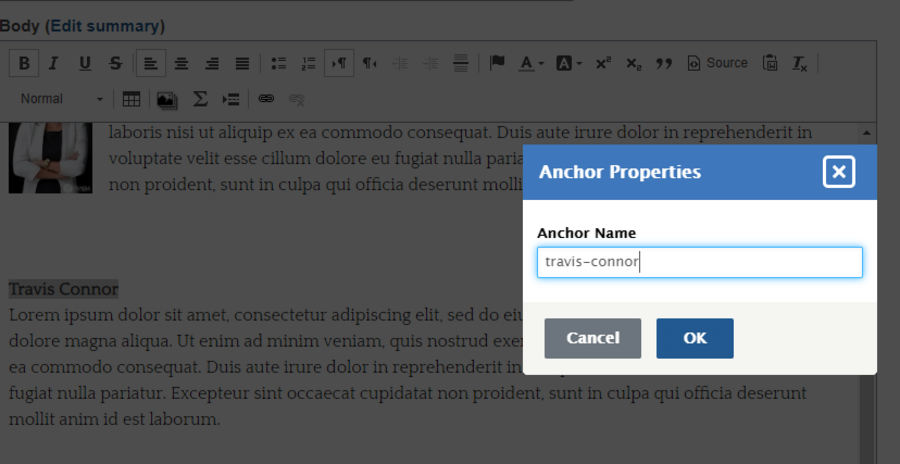Image resolution: width=900 pixels, height=464 pixels.
Task: Click the Anchor Name text field
Action: pyautogui.click(x=699, y=263)
